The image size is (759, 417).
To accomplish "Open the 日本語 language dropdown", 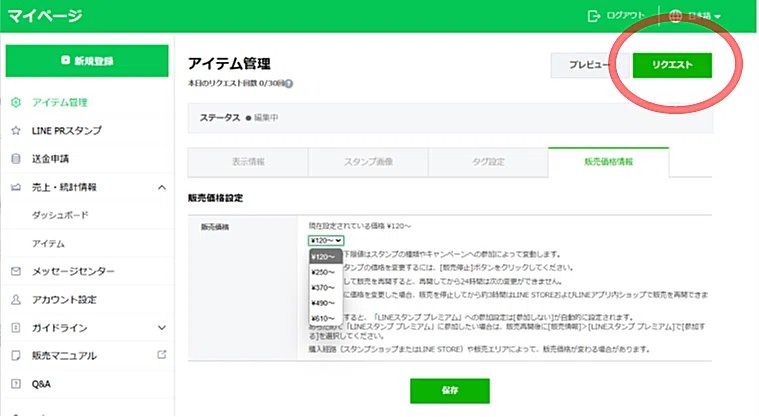I will tap(704, 16).
